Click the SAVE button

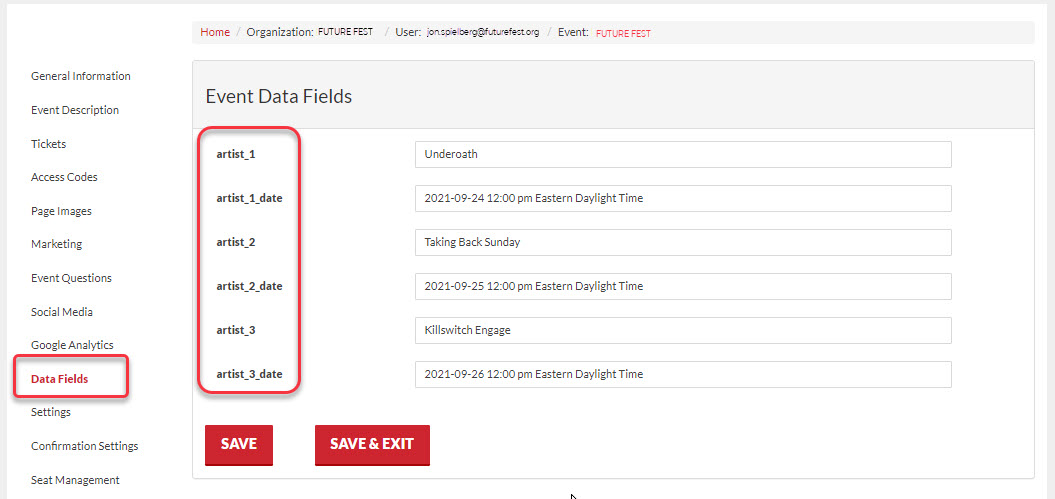(239, 445)
